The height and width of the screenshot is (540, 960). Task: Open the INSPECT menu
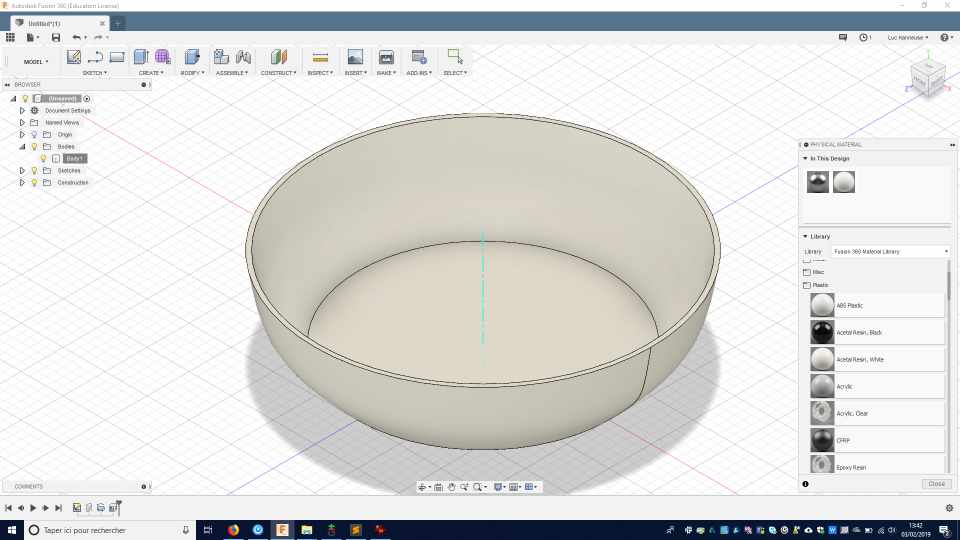tap(320, 73)
